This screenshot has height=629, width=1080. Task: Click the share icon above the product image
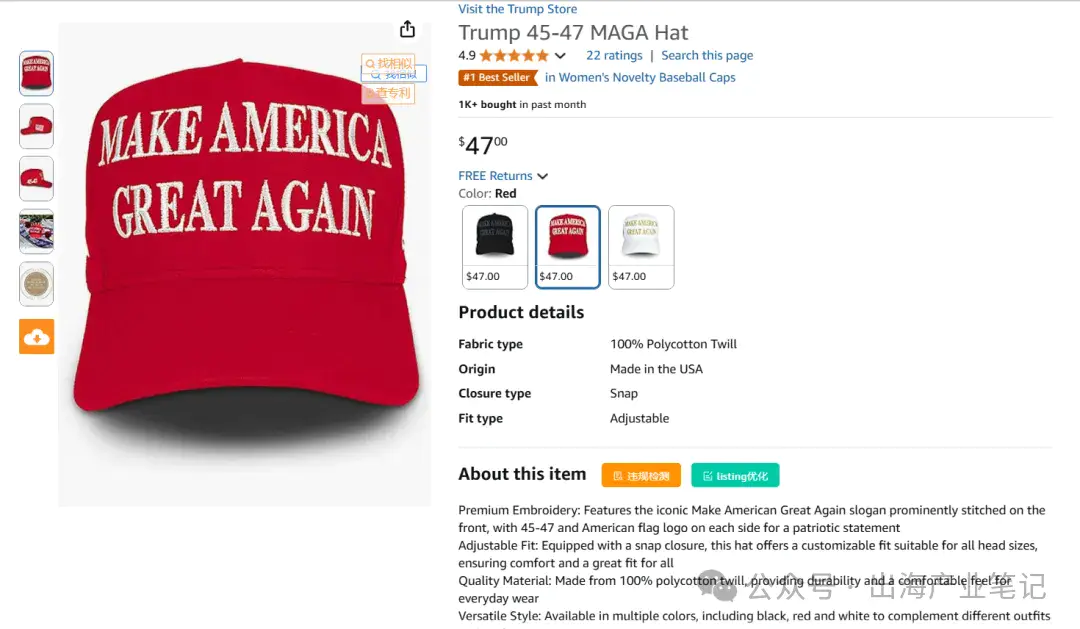[407, 29]
